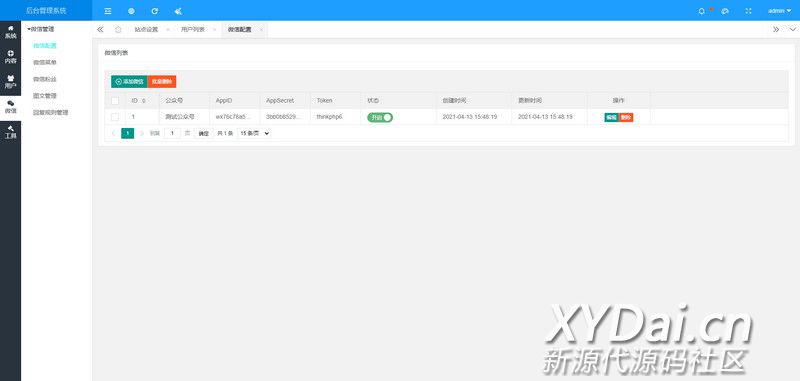Click the orange 删除 button in row 1
Screen dimensions: 800x381
[x=626, y=117]
